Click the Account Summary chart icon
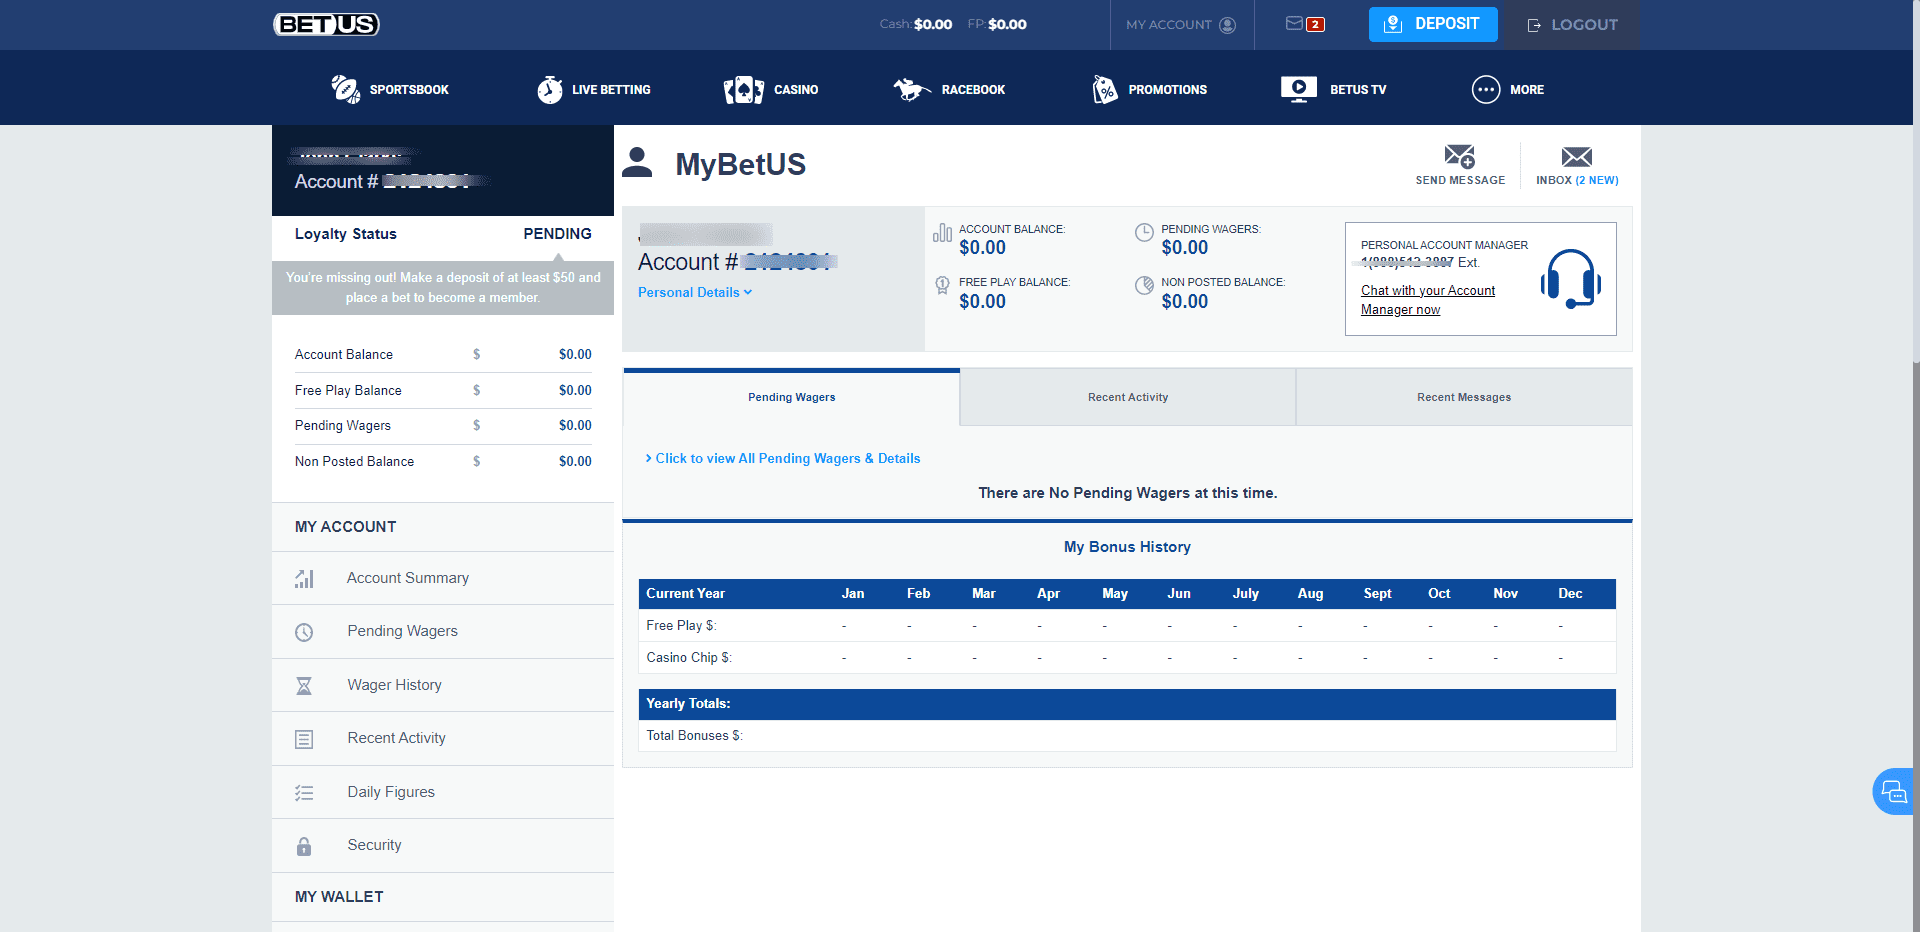The height and width of the screenshot is (932, 1920). (x=304, y=578)
